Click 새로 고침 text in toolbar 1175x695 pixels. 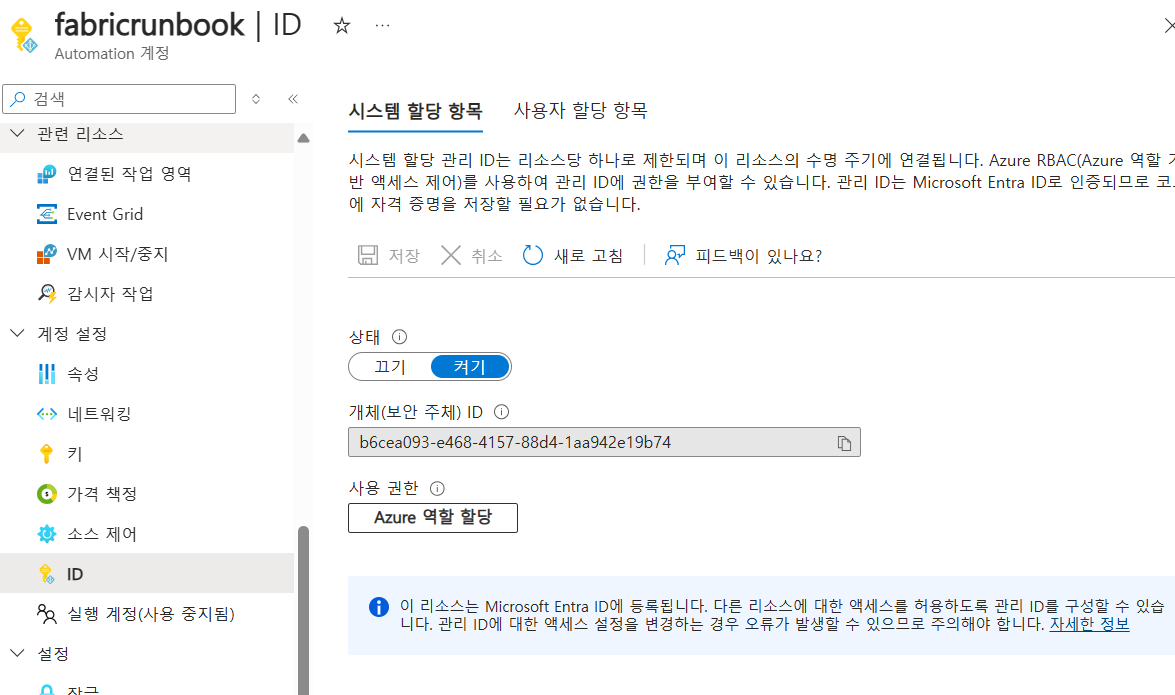(588, 256)
